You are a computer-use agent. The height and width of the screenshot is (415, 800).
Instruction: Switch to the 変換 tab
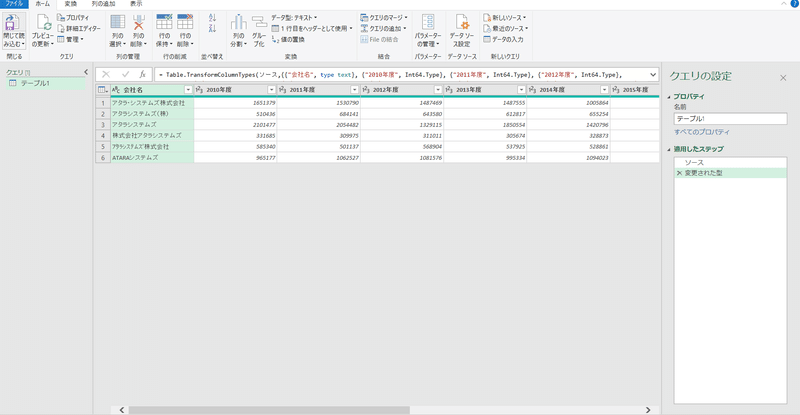70,4
